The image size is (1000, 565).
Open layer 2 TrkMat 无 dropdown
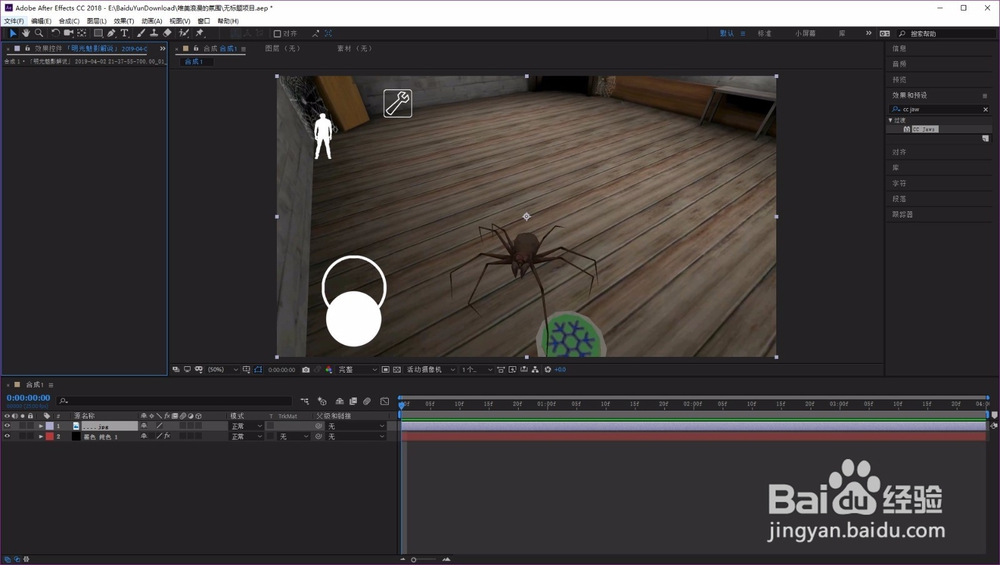point(293,437)
